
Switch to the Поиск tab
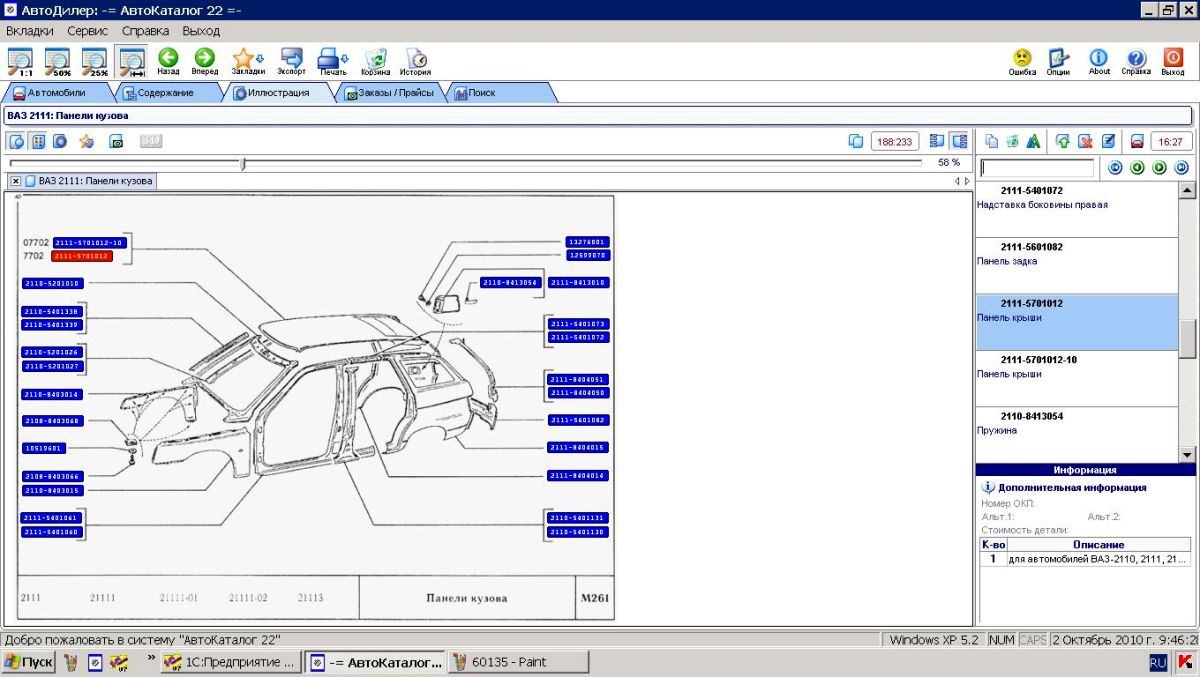pos(500,93)
